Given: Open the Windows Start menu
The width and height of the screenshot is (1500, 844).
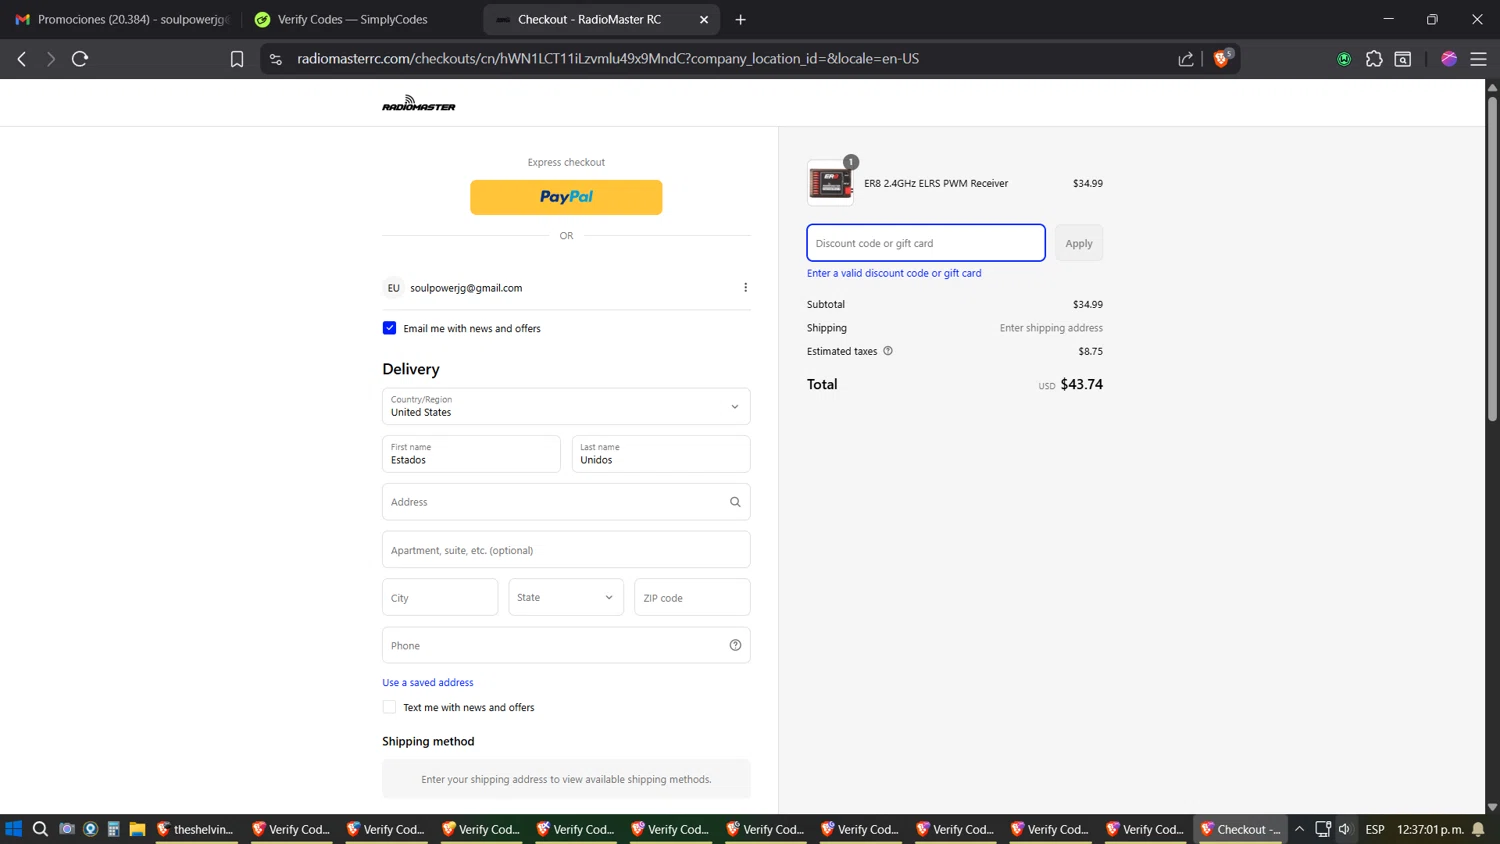Looking at the screenshot, I should [x=14, y=829].
